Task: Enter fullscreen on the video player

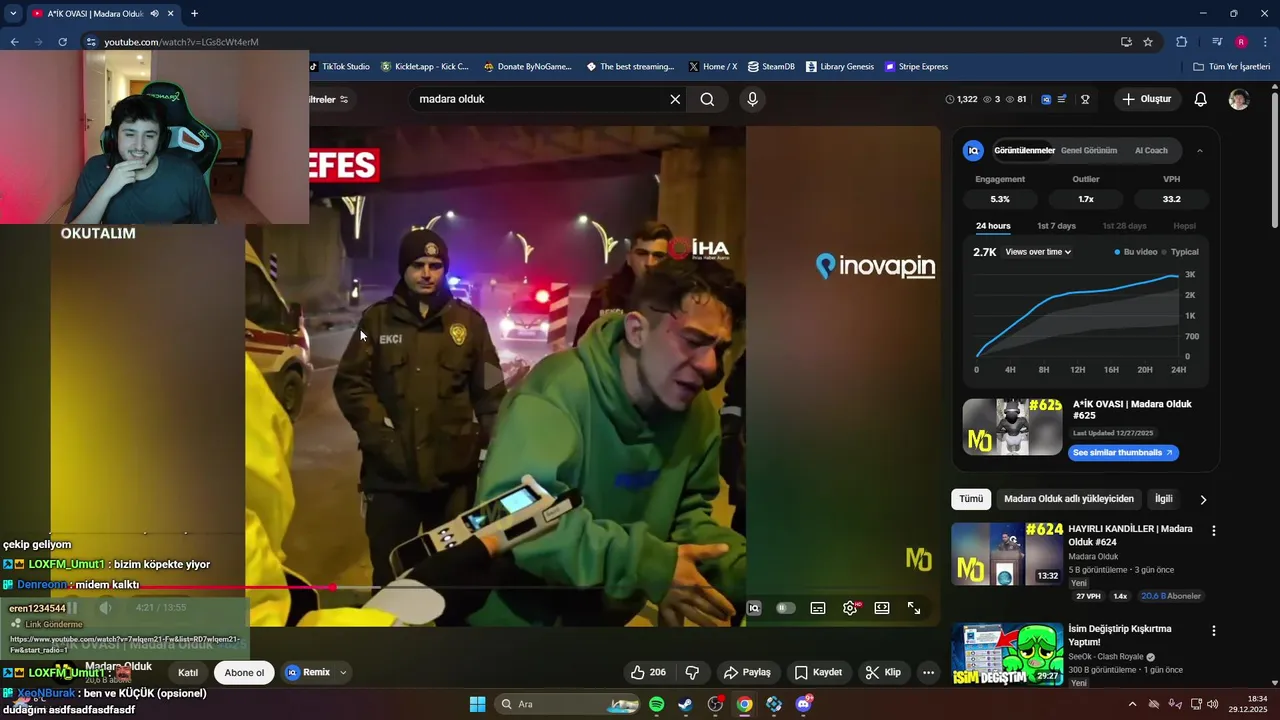Action: (x=914, y=608)
